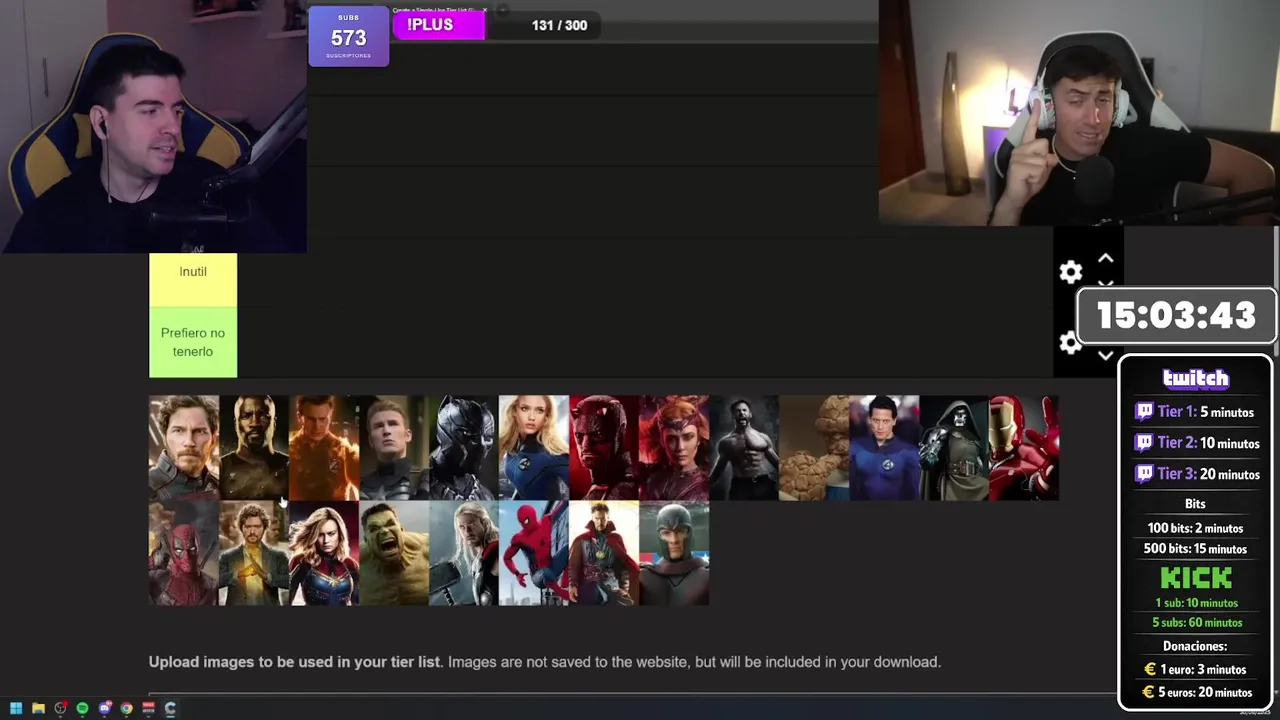Pick the Spider-Man image
Screen dimensions: 1280x720
[534, 553]
